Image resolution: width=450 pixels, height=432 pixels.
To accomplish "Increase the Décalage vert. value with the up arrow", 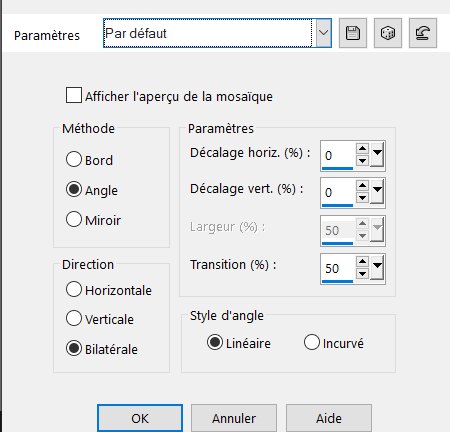I will 362,185.
